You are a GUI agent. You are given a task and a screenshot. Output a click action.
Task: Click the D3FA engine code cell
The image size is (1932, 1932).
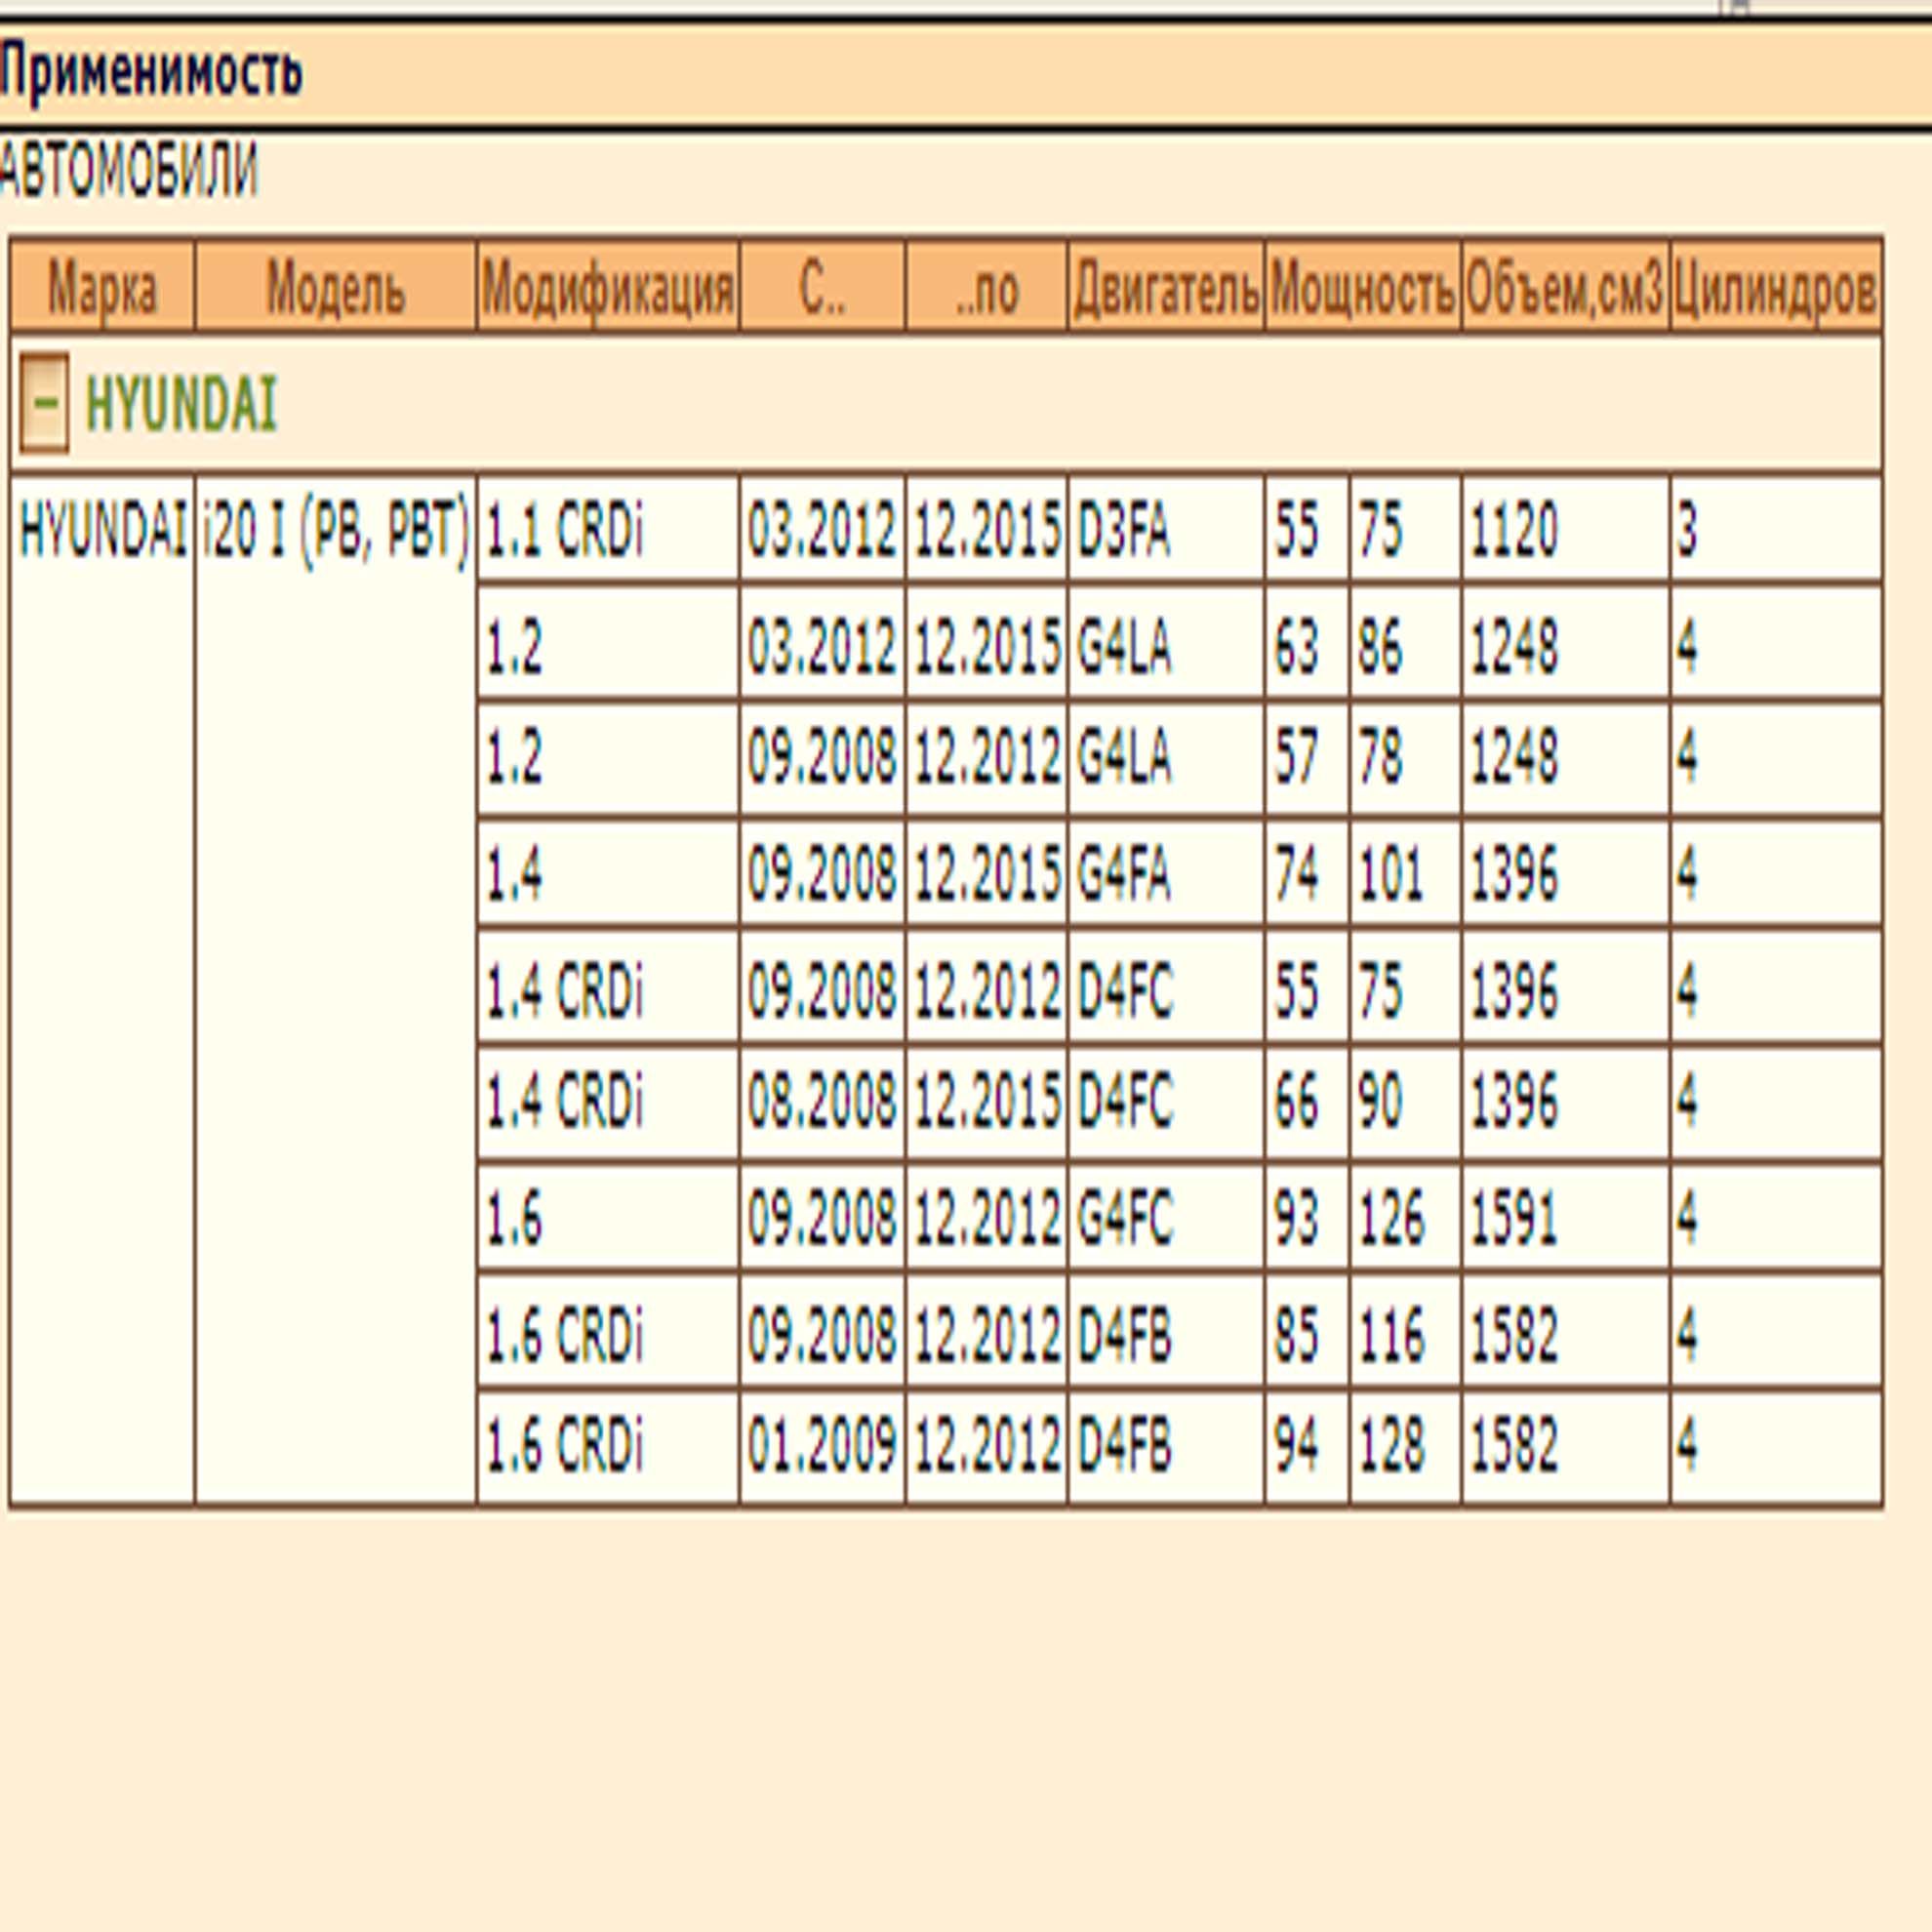pos(1123,530)
